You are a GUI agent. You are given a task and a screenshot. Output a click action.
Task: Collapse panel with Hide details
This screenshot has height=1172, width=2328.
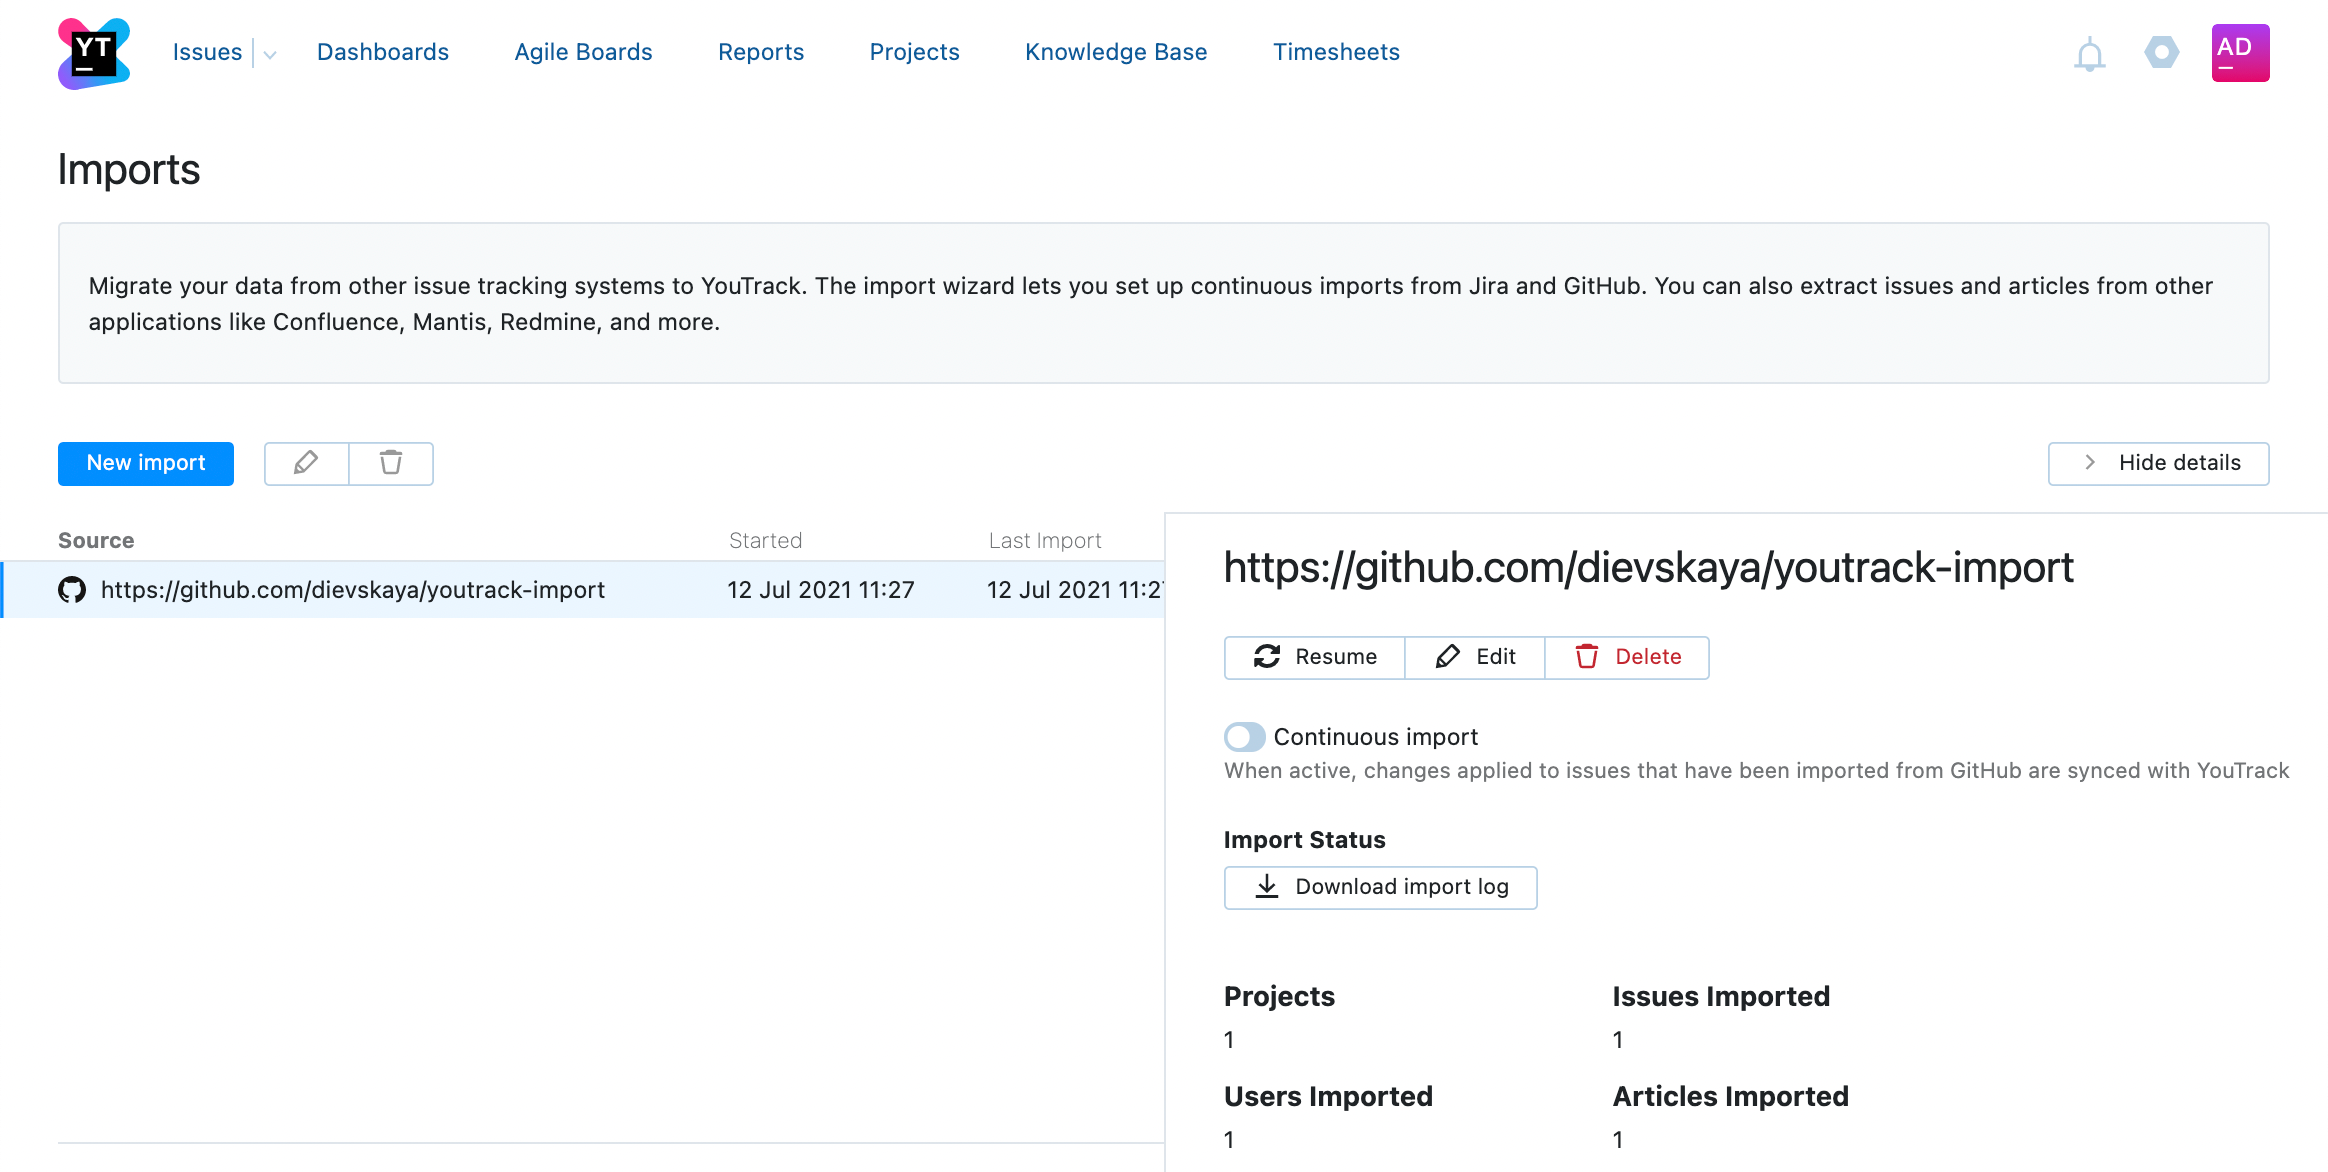[x=2158, y=463]
